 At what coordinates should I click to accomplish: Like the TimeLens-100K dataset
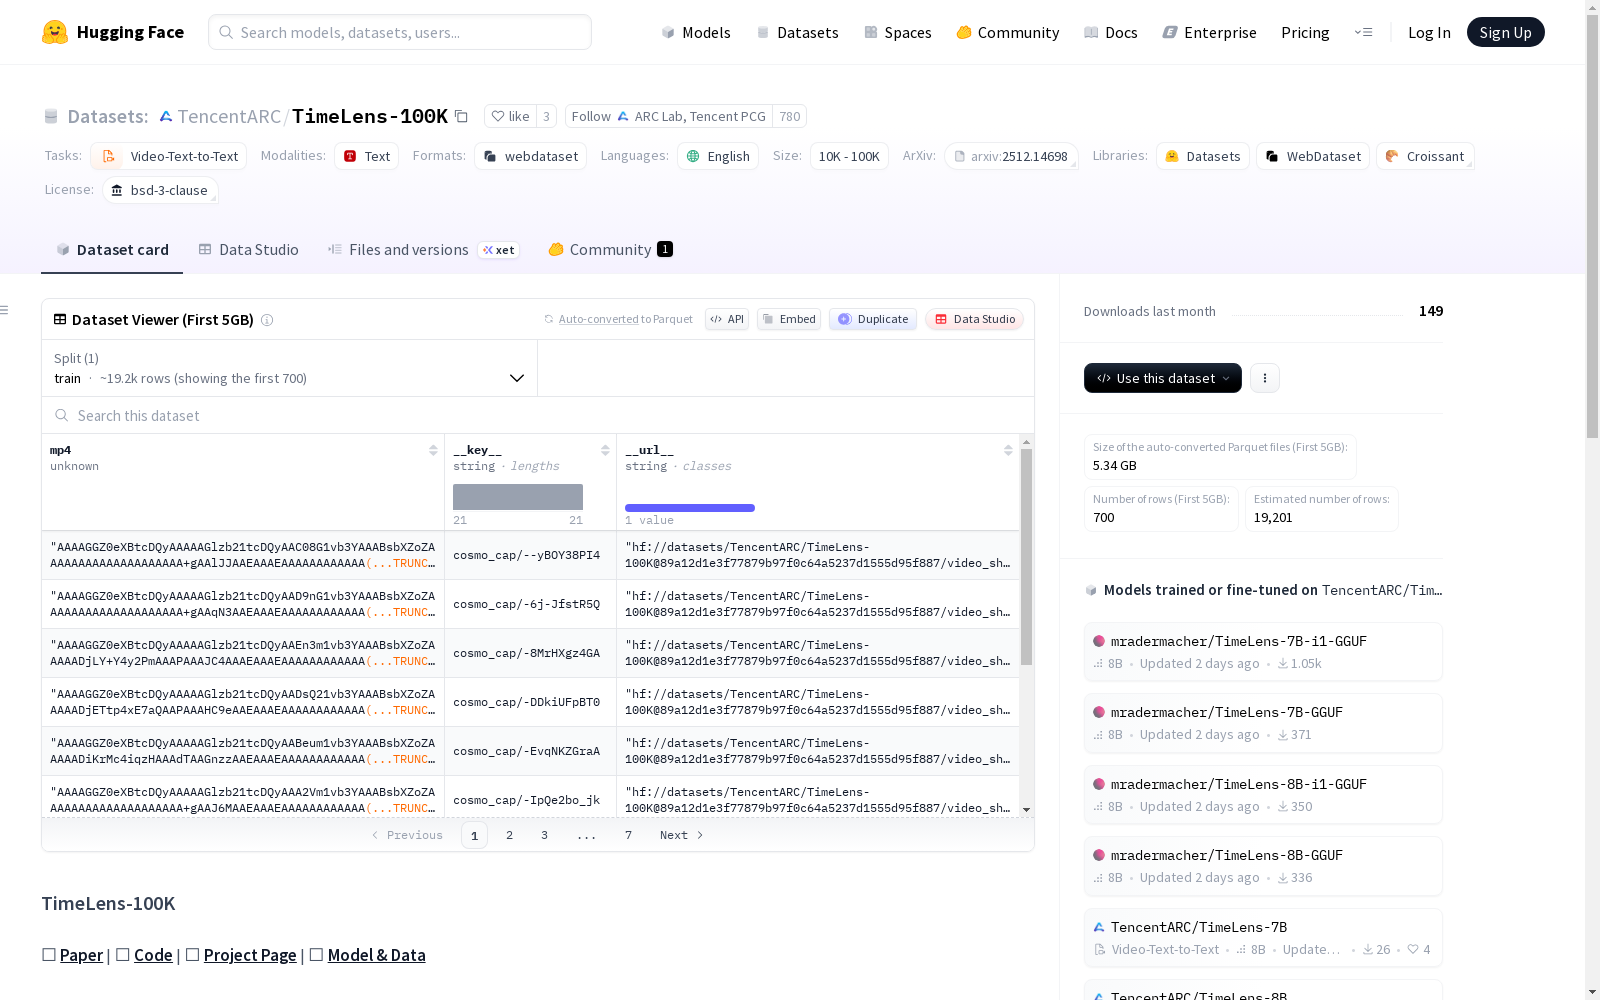510,116
